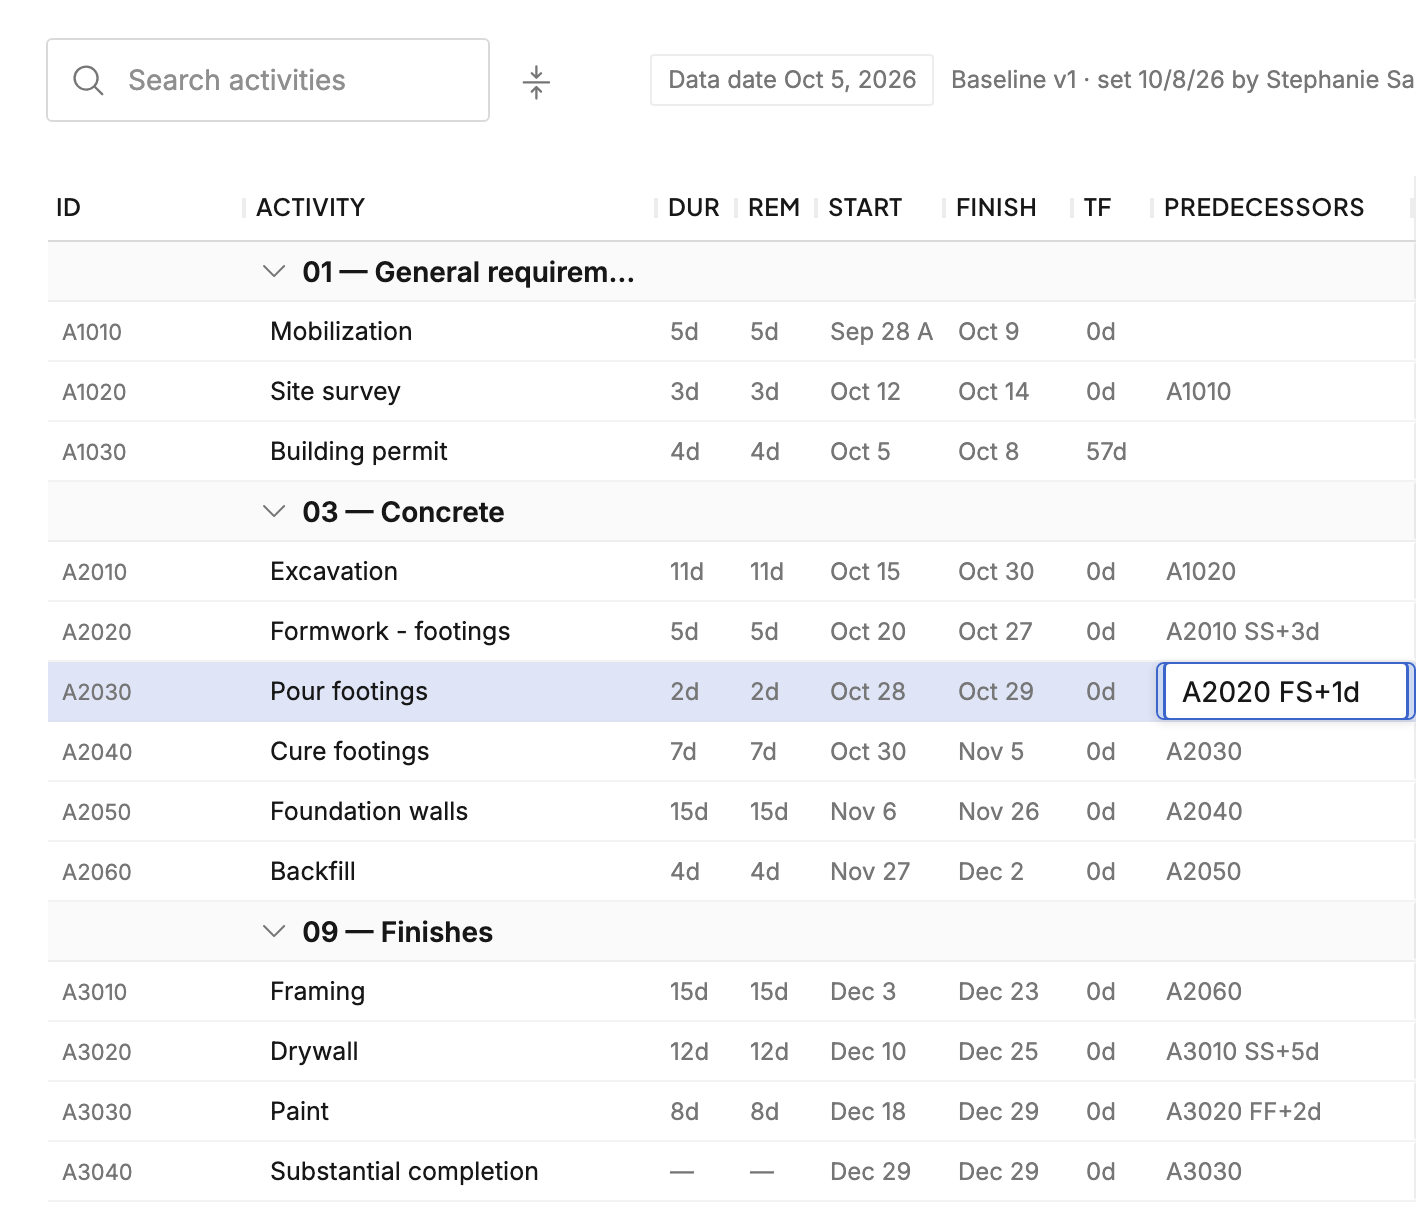Viewport: 1416px width, 1226px height.
Task: Click the magnifier icon in search box
Action: click(x=88, y=81)
